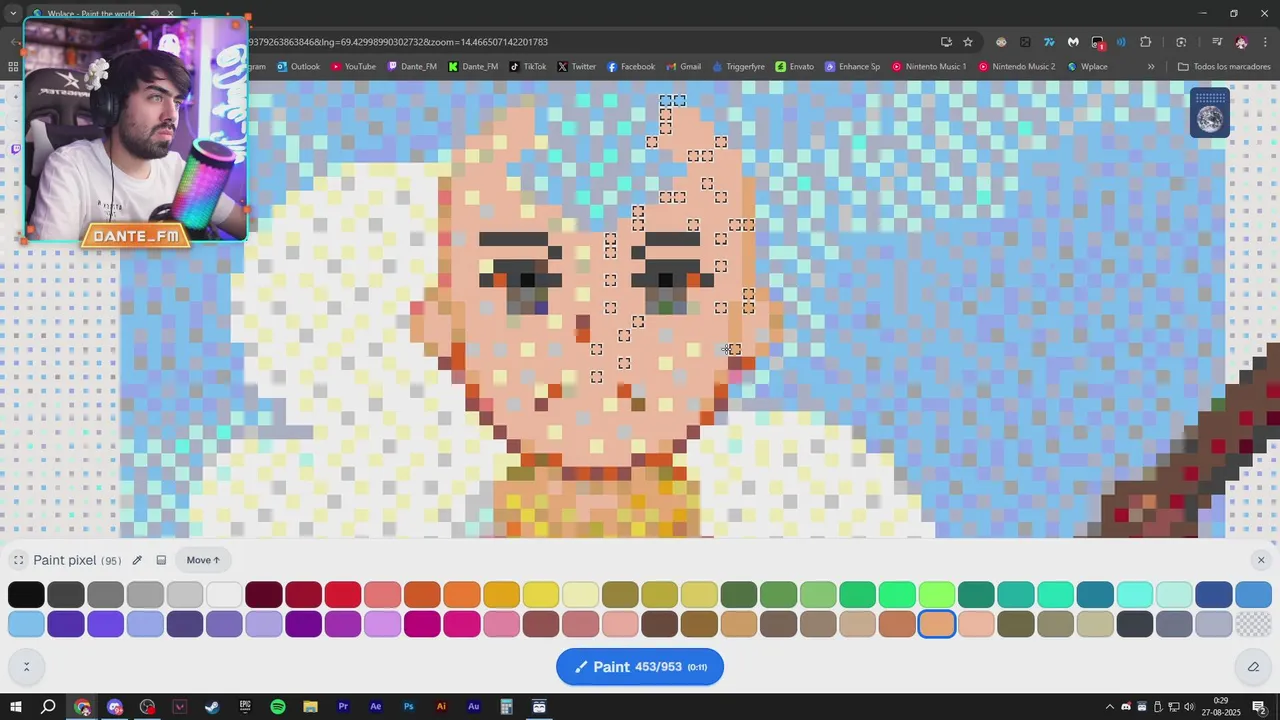Image resolution: width=1280 pixels, height=720 pixels.
Task: Collapse the color palette with double chevron
Action: pos(26,667)
